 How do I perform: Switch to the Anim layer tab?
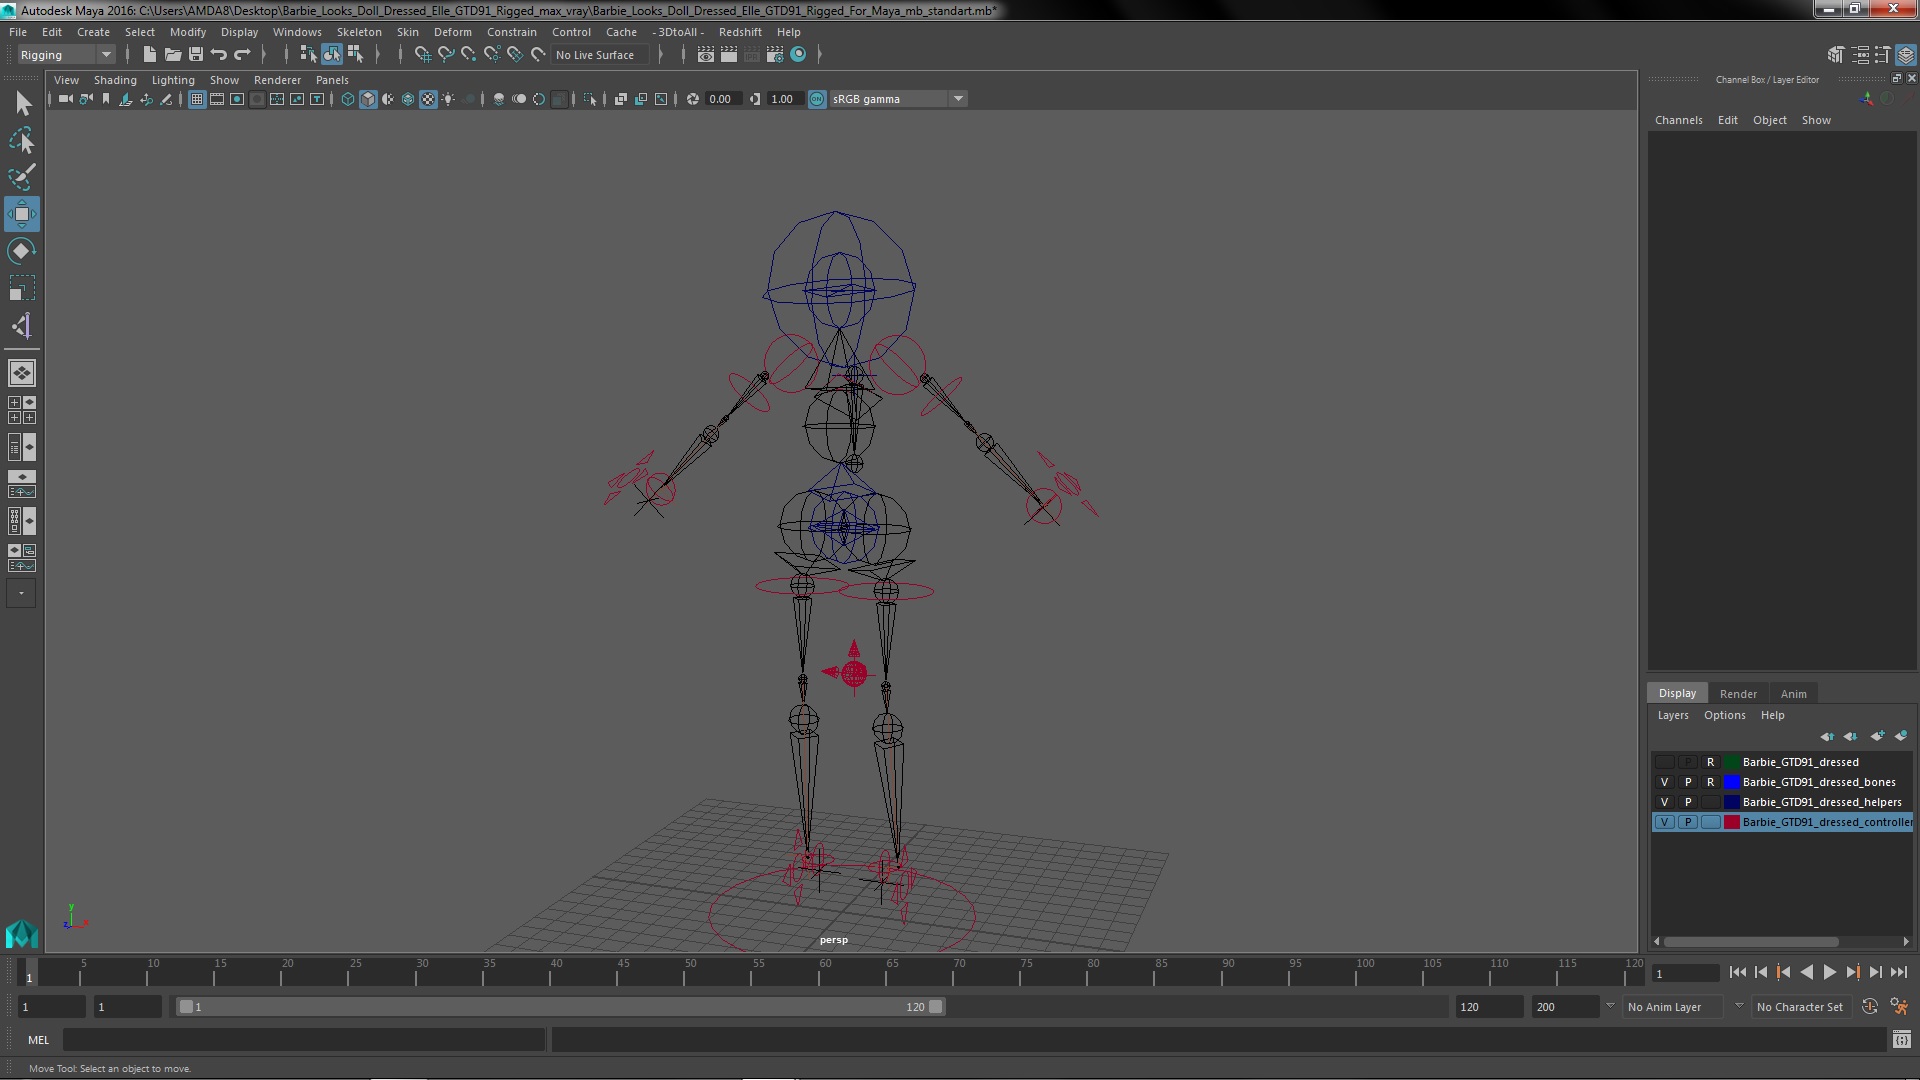[x=1793, y=694]
